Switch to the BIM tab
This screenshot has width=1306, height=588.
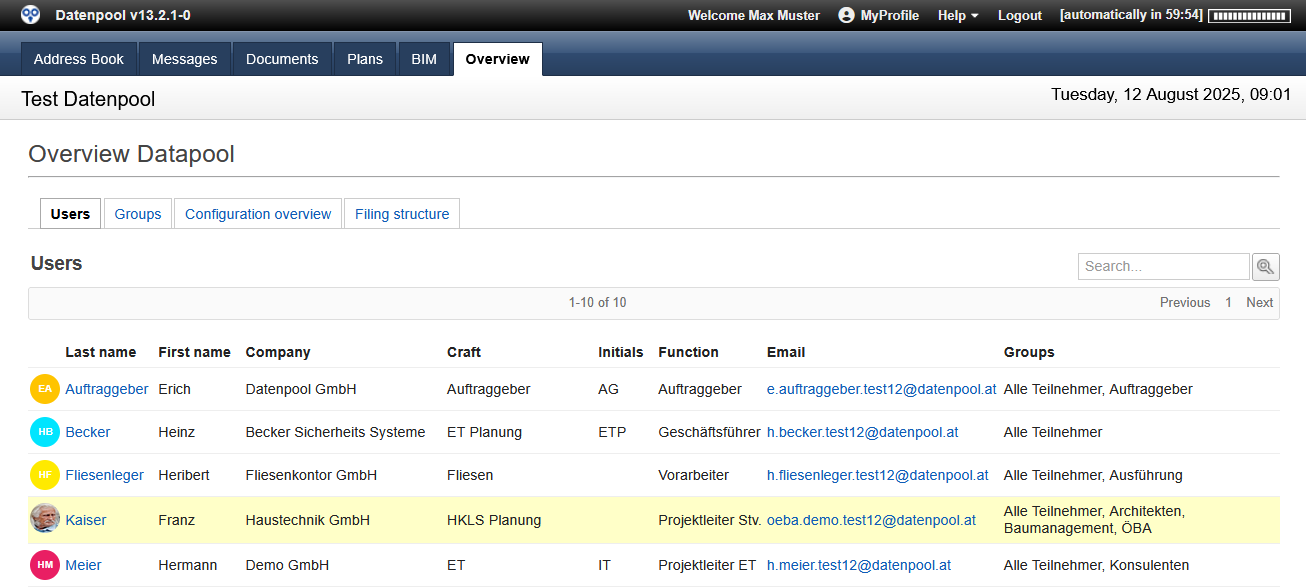(x=424, y=59)
